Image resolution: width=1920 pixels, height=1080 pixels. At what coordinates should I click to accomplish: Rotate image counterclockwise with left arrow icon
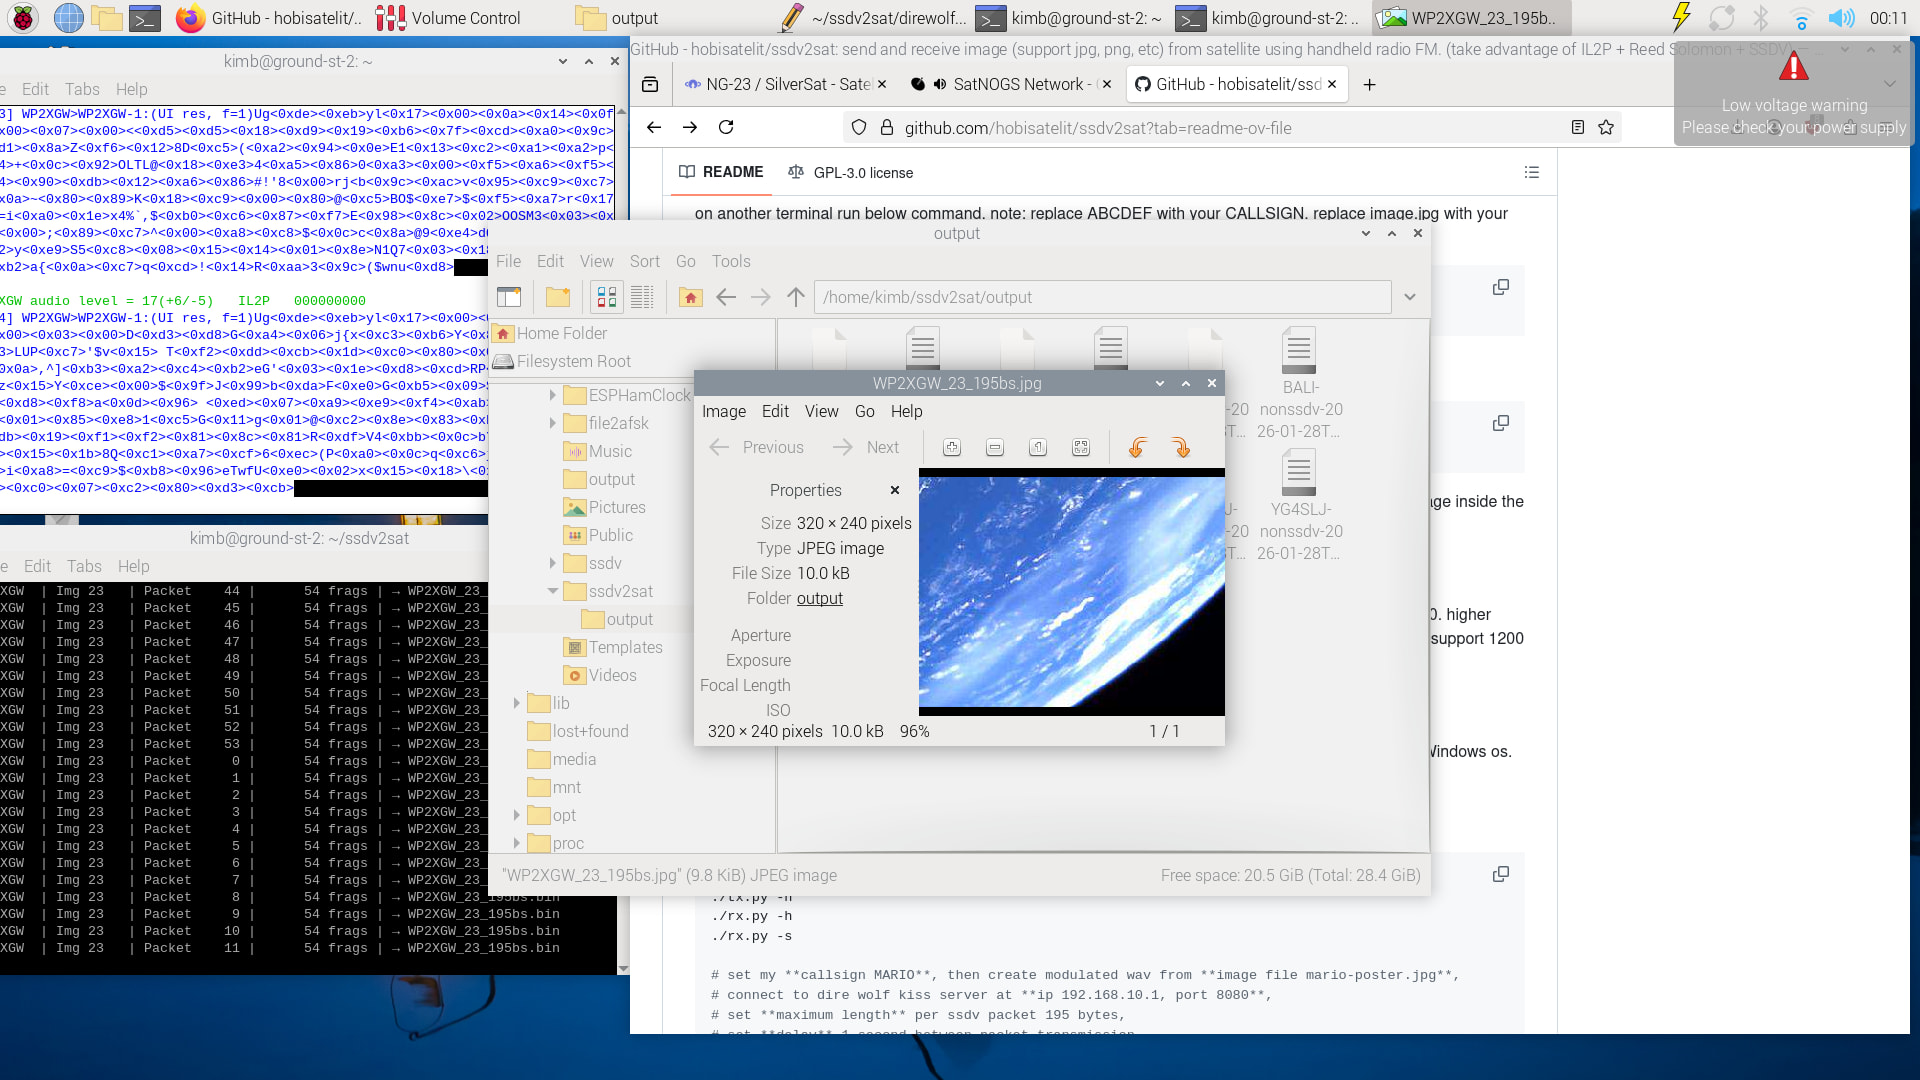1137,448
